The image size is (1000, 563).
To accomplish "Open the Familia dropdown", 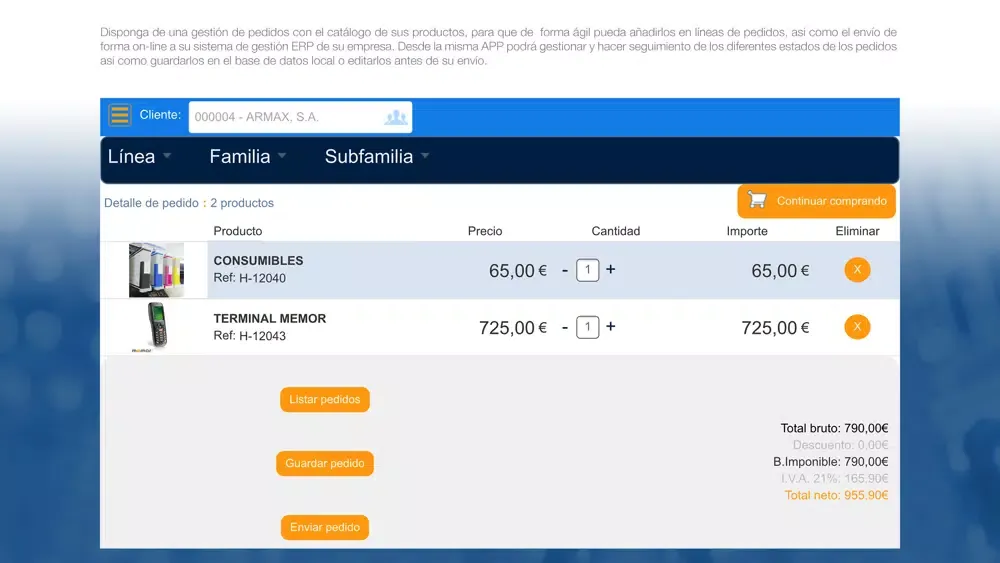I will click(247, 156).
